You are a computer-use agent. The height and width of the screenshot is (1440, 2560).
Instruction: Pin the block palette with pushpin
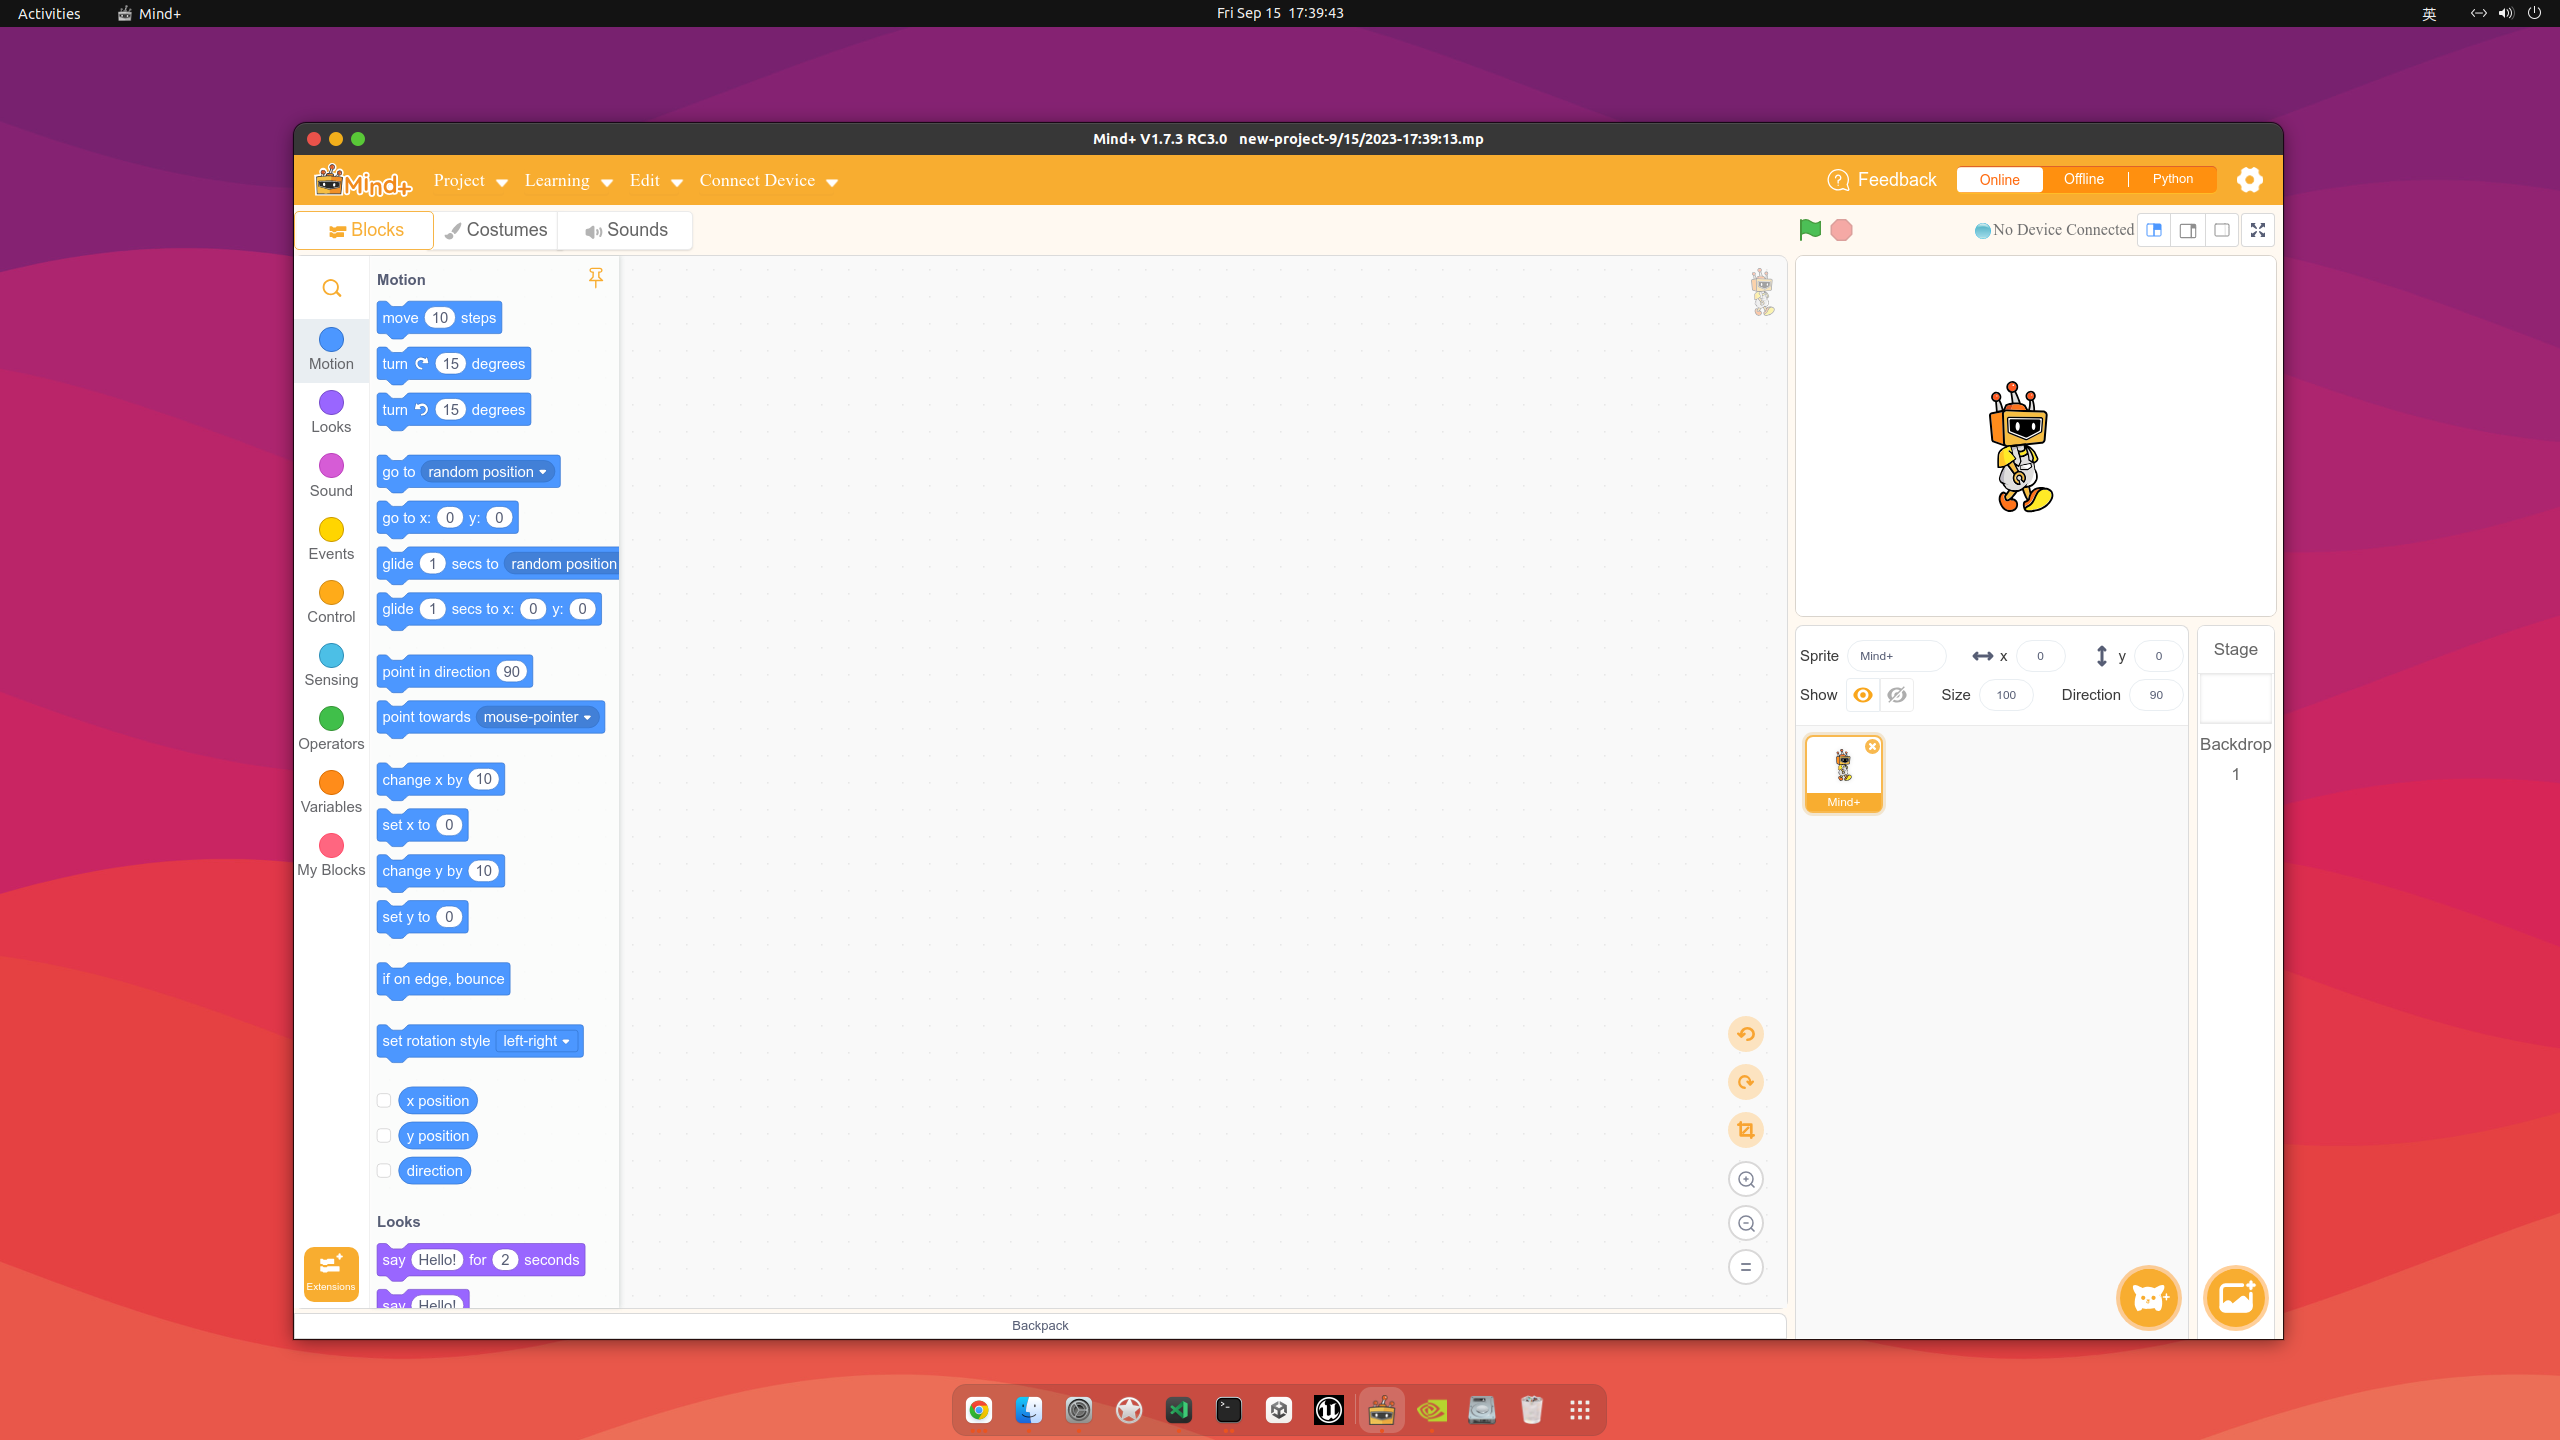(x=596, y=278)
